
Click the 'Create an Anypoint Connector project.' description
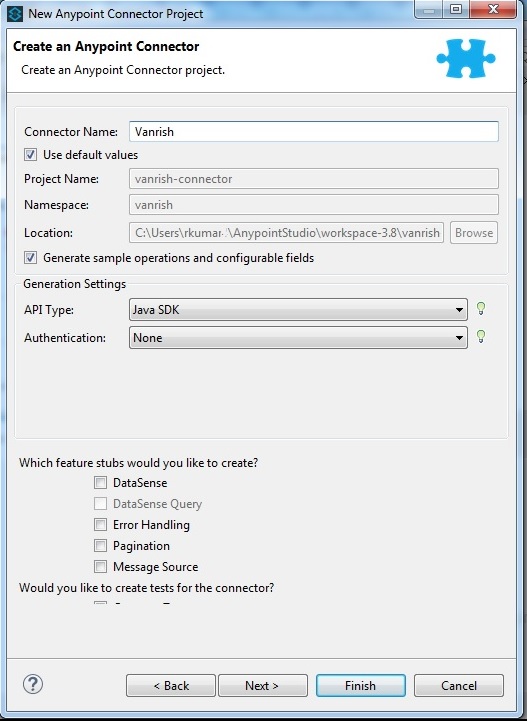point(123,70)
